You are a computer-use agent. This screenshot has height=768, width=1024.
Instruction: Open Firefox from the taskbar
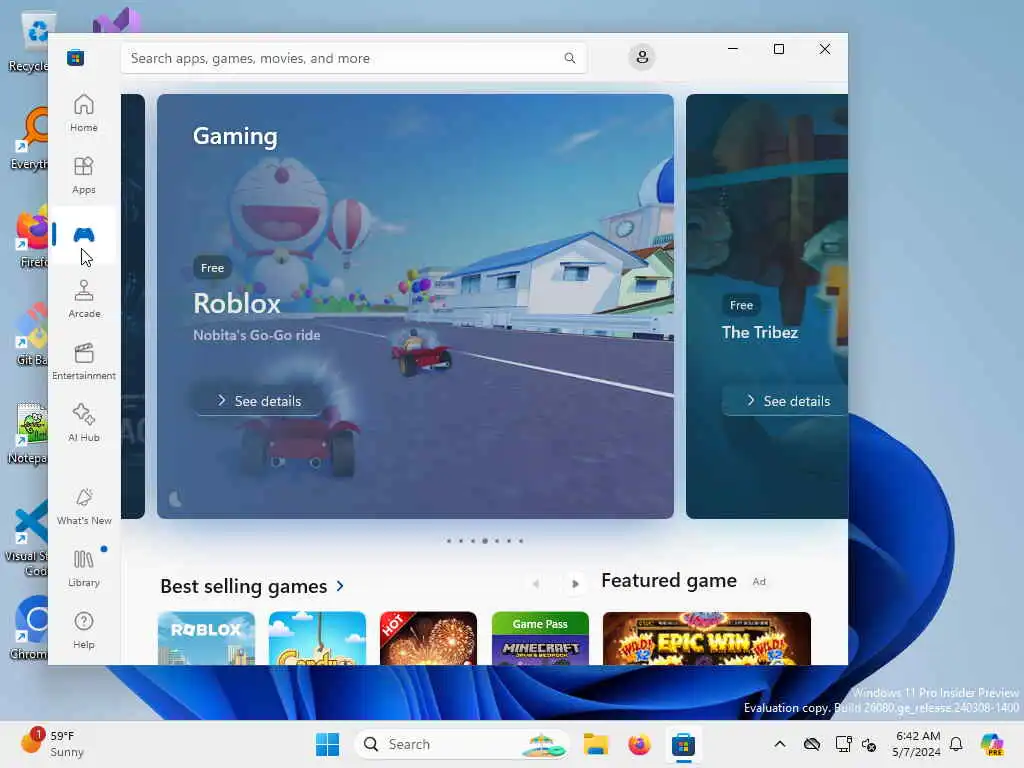(x=639, y=744)
